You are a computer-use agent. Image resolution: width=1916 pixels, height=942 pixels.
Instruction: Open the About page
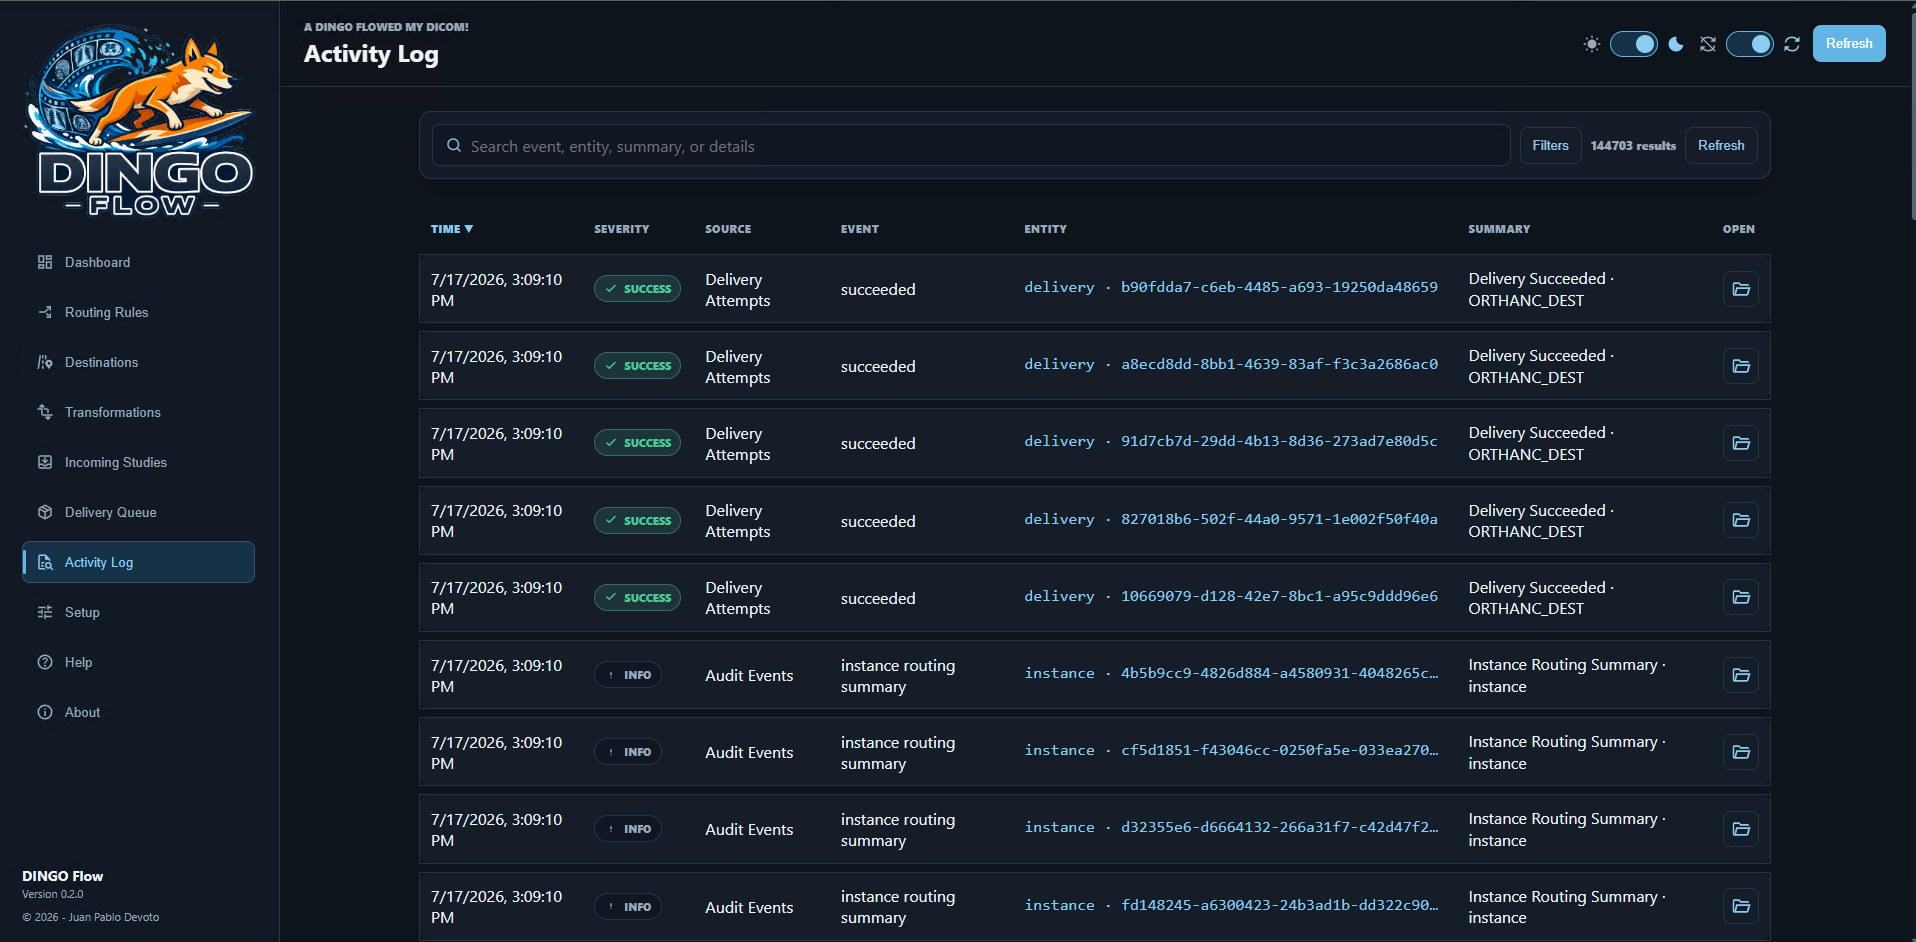[138, 712]
